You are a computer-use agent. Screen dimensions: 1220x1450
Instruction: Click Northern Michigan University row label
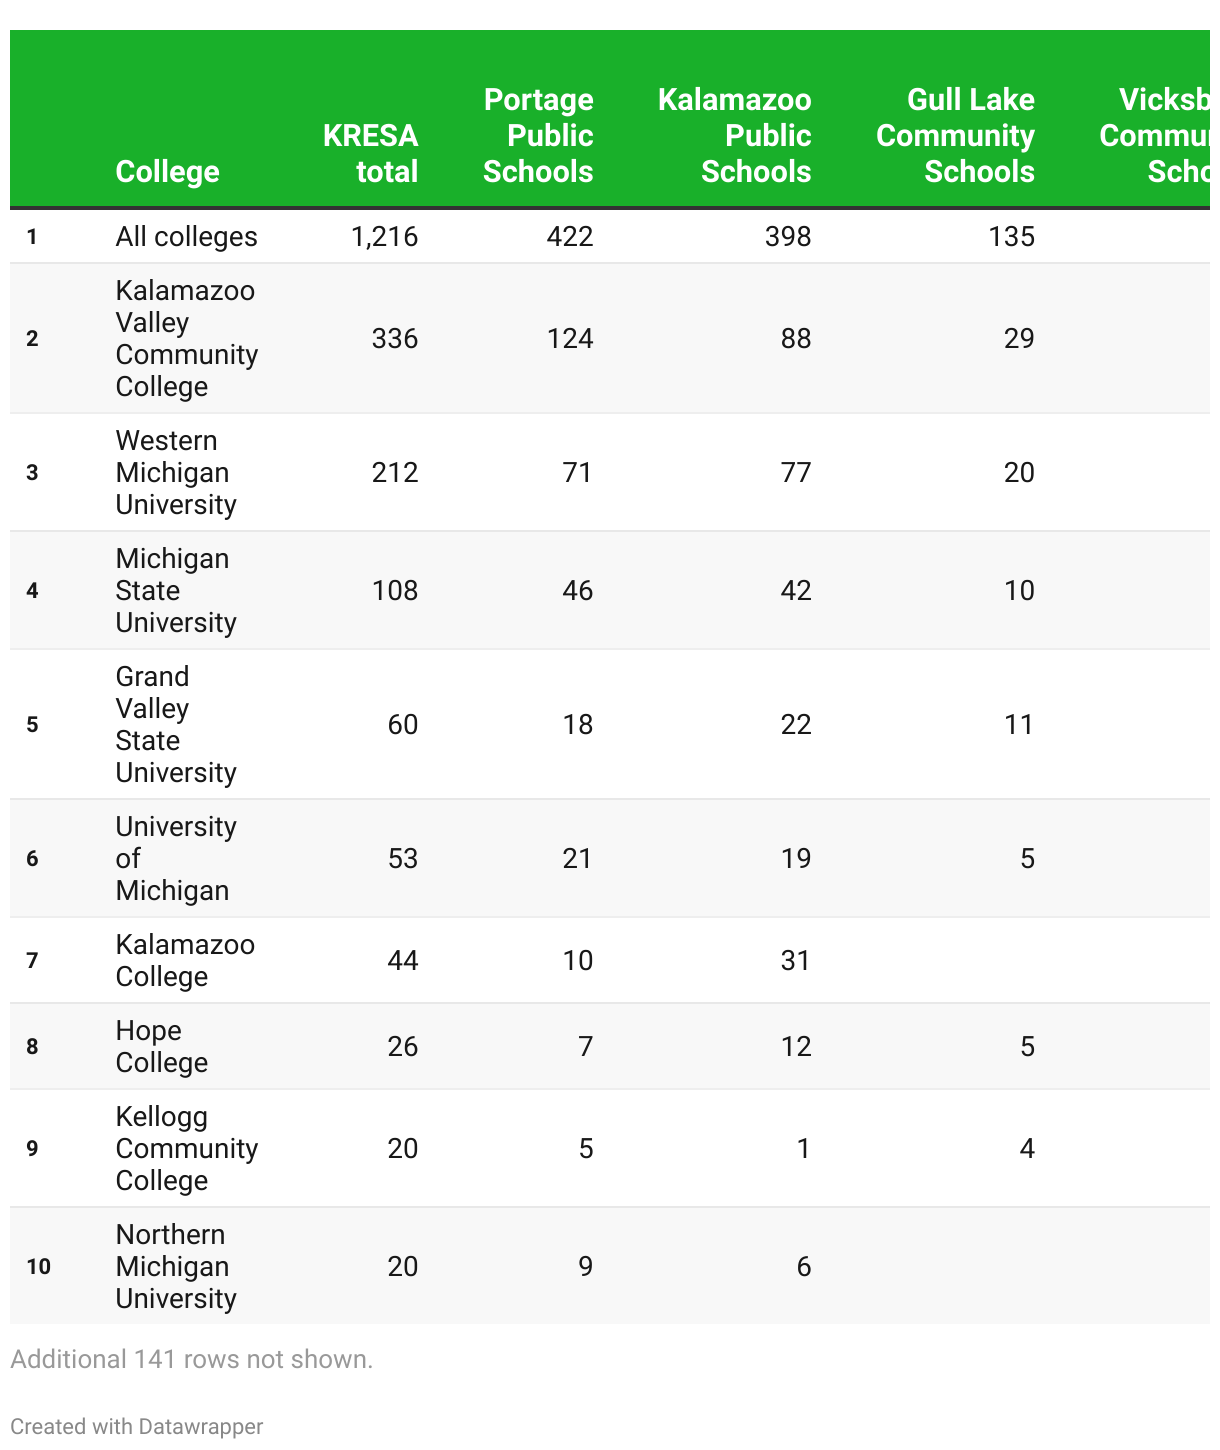175,1267
